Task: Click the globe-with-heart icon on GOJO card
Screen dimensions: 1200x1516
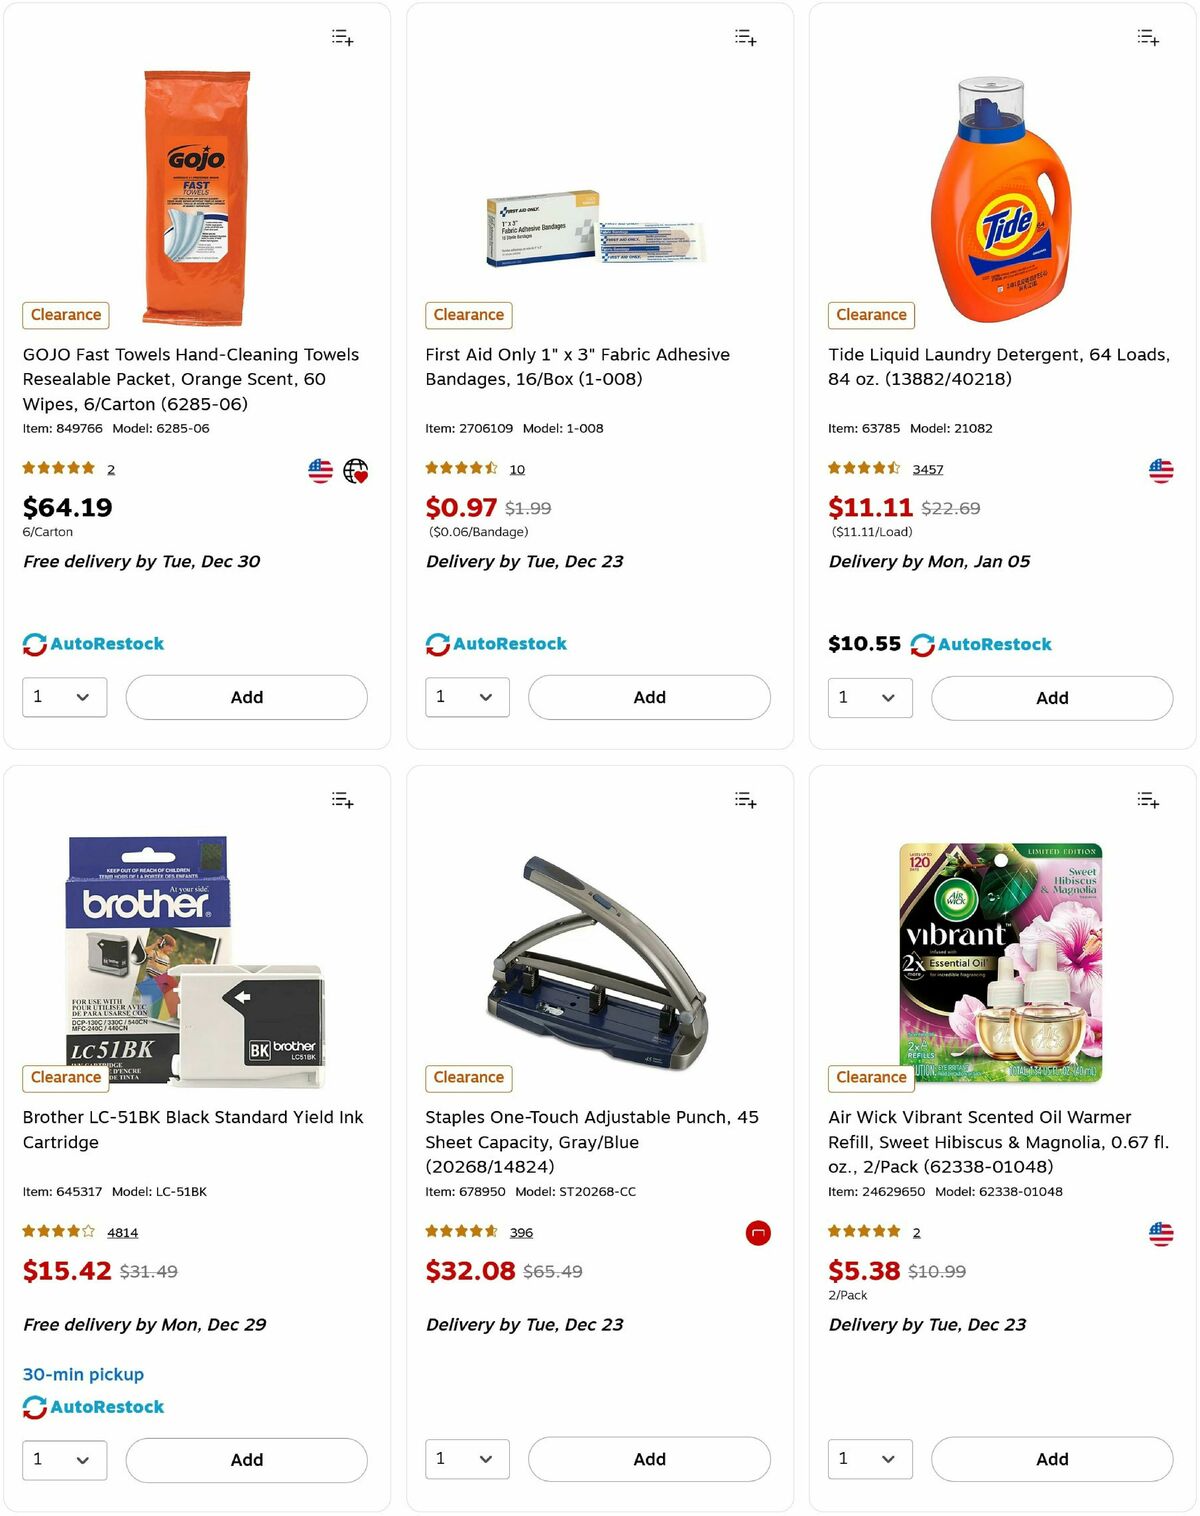Action: [356, 470]
